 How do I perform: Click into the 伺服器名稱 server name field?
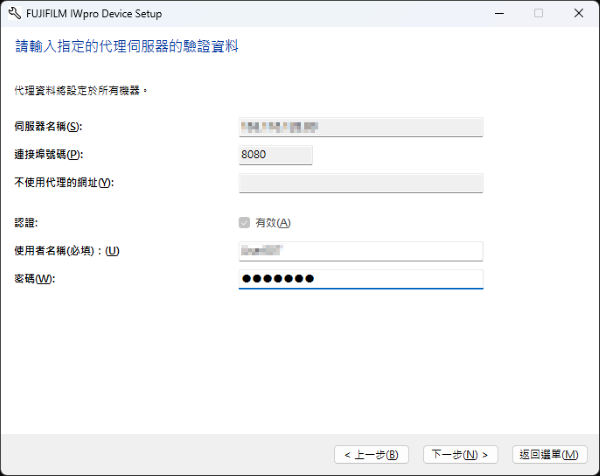pyautogui.click(x=361, y=127)
